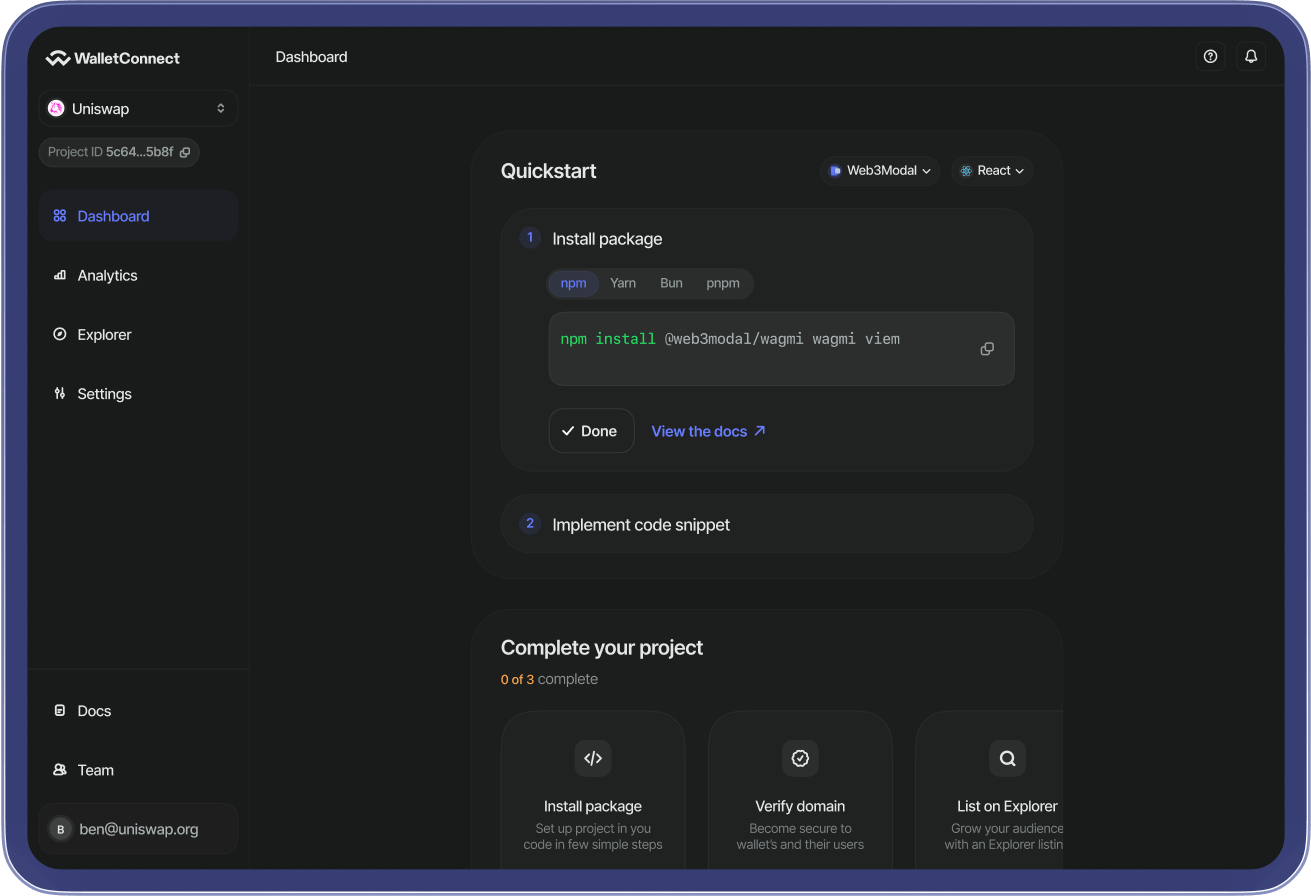Screen dimensions: 1311x896
Task: Click the WalletConnect logo
Action: [x=112, y=57]
